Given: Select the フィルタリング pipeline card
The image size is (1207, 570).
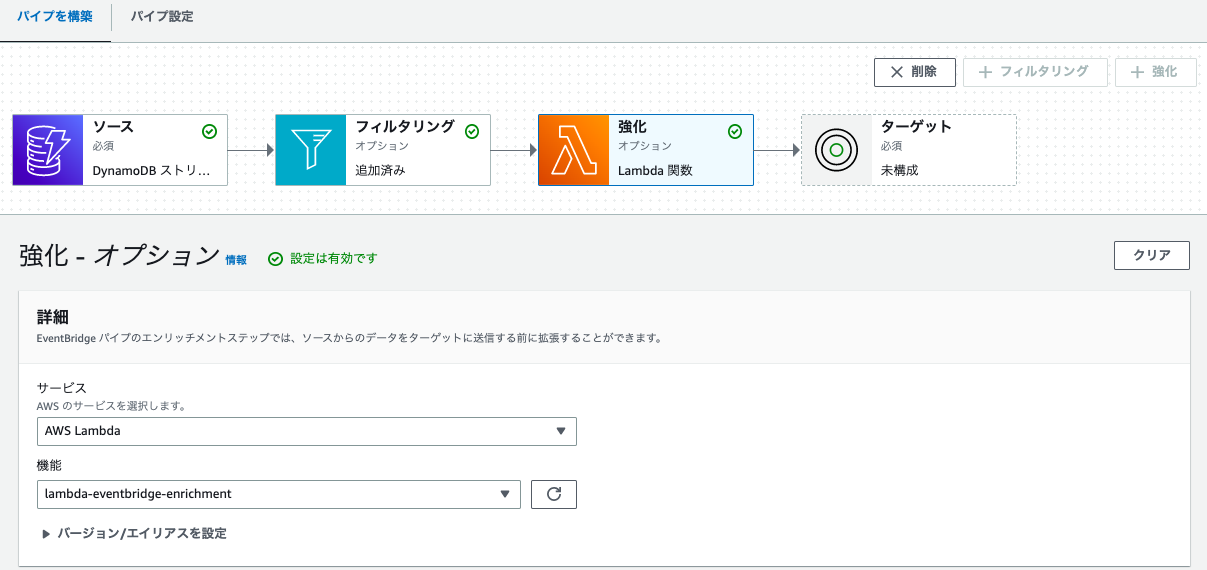Looking at the screenshot, I should pos(383,150).
